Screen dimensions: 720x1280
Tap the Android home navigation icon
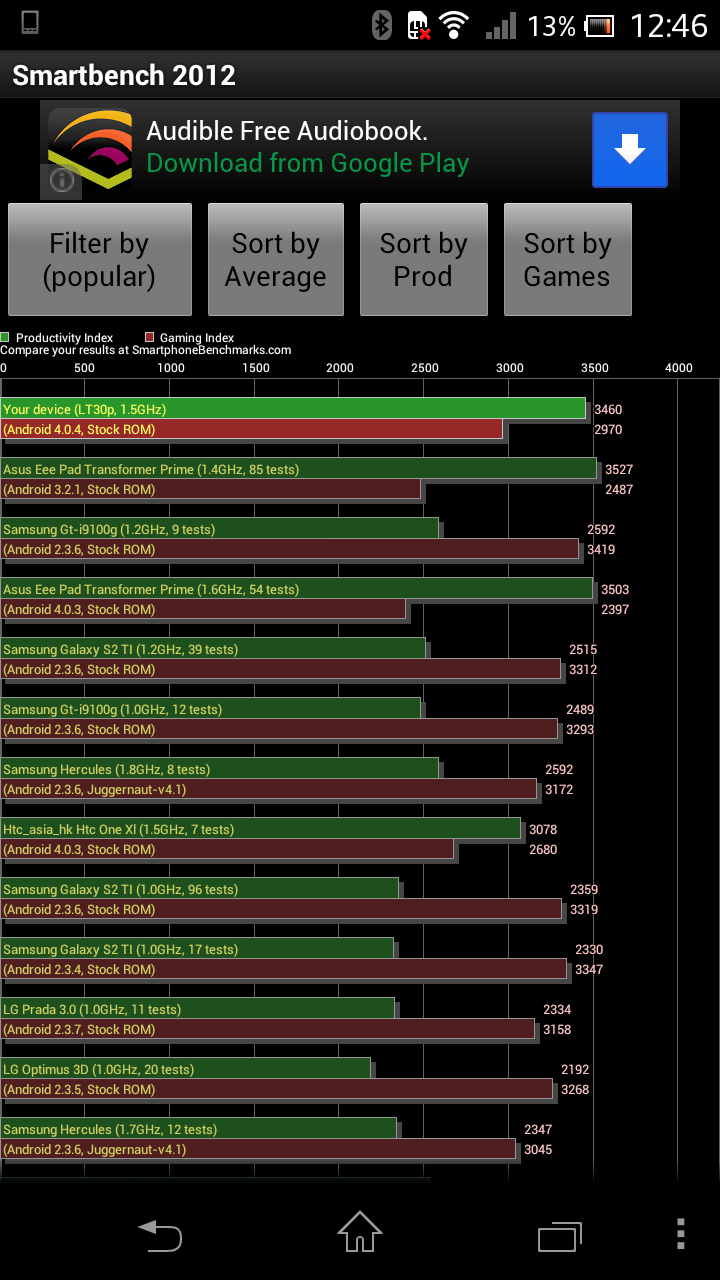pos(360,1232)
